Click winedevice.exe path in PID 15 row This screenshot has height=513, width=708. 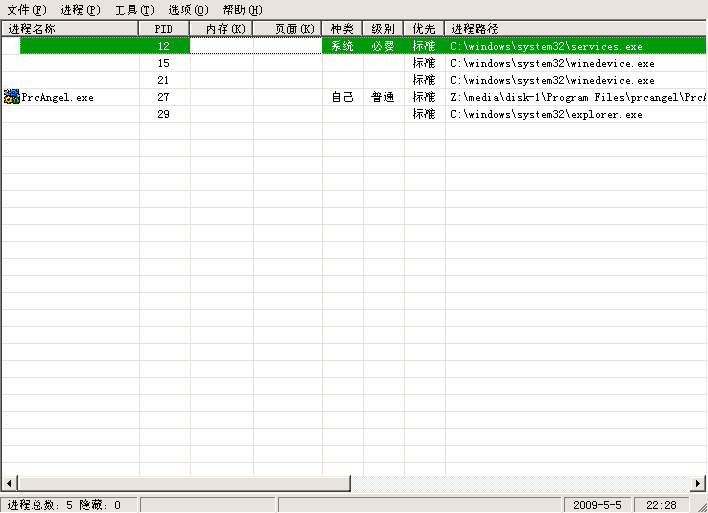552,64
